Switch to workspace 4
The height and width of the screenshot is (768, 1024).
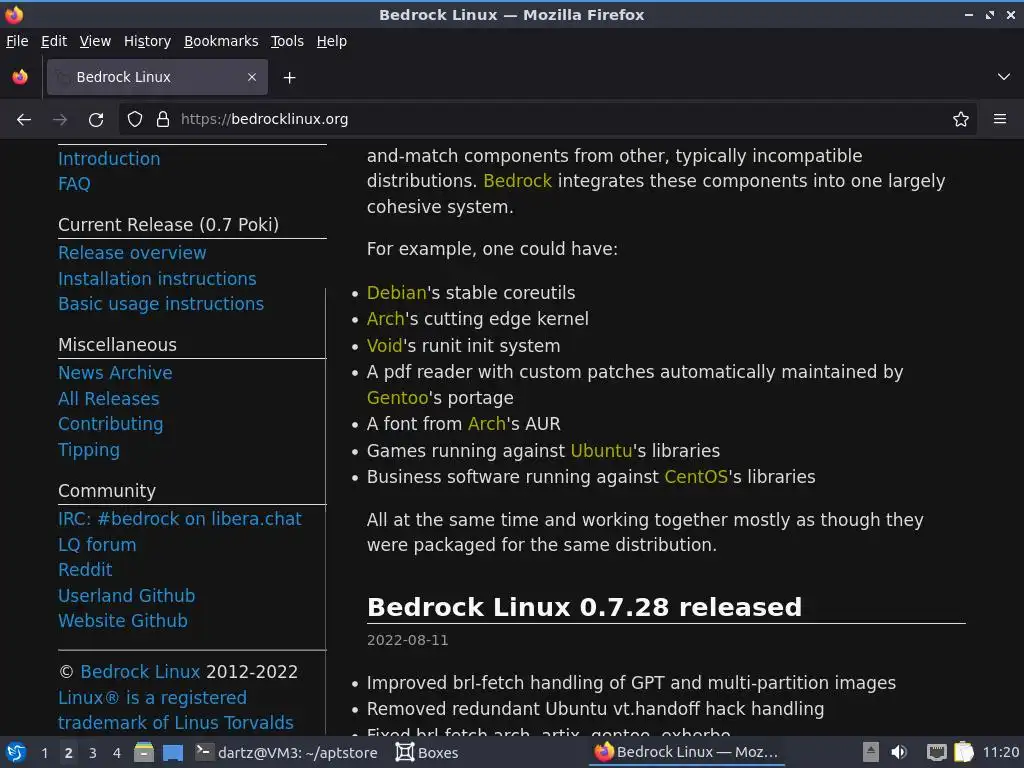pyautogui.click(x=117, y=753)
